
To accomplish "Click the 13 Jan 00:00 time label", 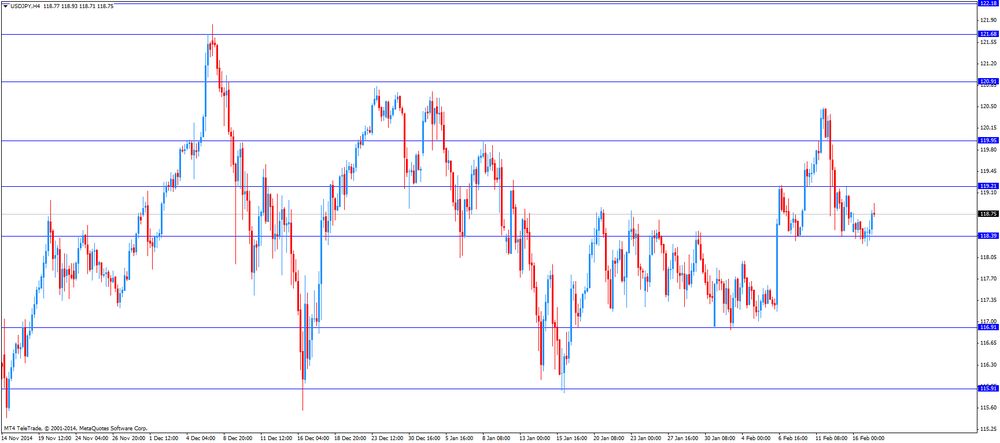I will tap(536, 439).
